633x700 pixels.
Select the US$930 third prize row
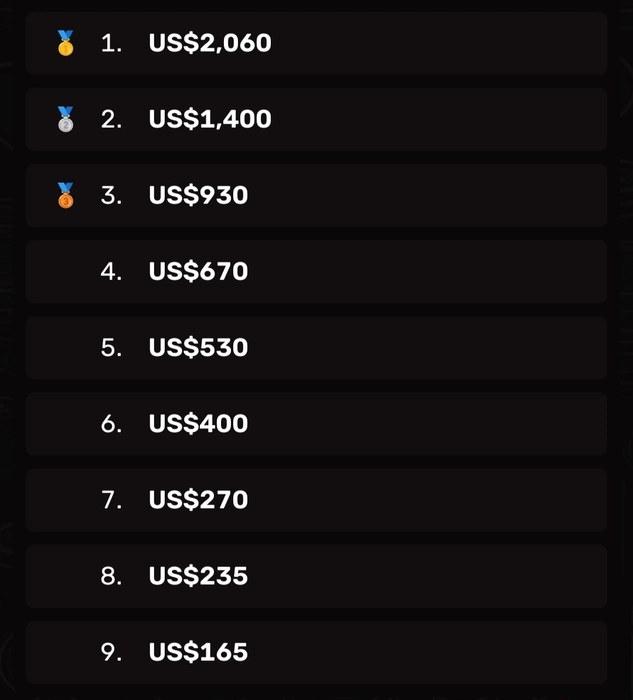pos(316,196)
